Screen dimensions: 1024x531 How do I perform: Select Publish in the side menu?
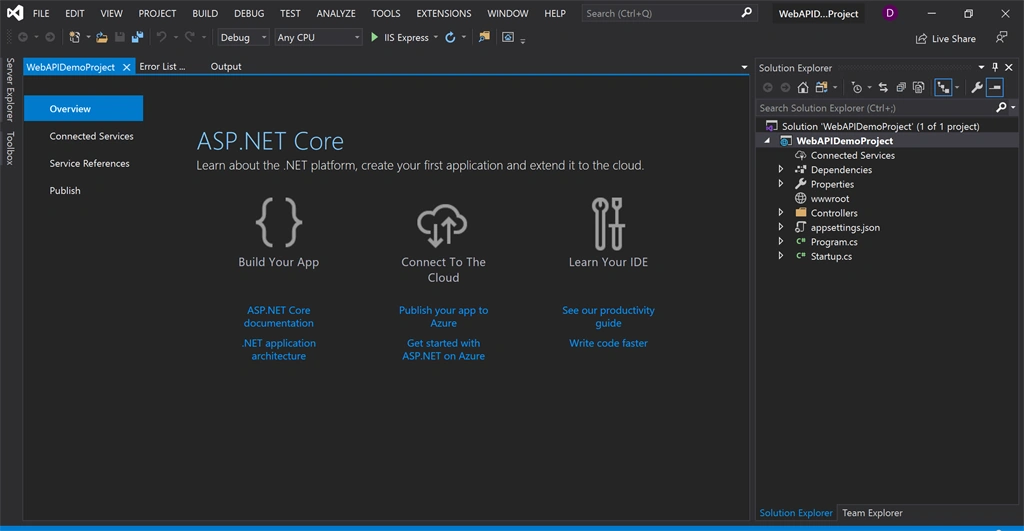tap(65, 191)
